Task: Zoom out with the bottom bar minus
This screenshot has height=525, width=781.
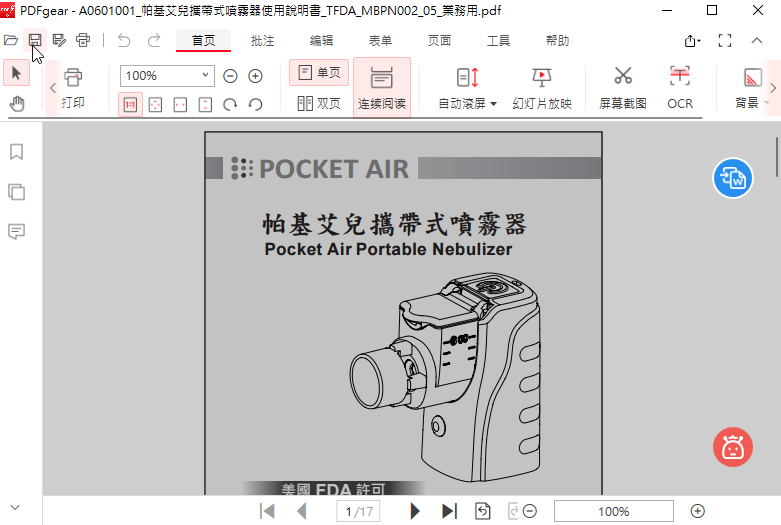Action: coord(530,512)
